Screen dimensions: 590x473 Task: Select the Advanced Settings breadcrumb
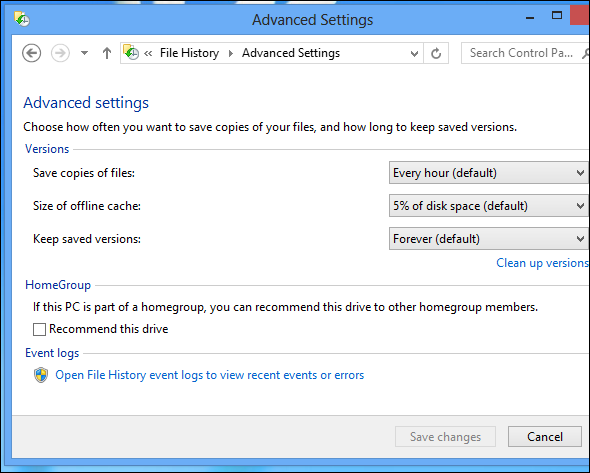pos(291,53)
